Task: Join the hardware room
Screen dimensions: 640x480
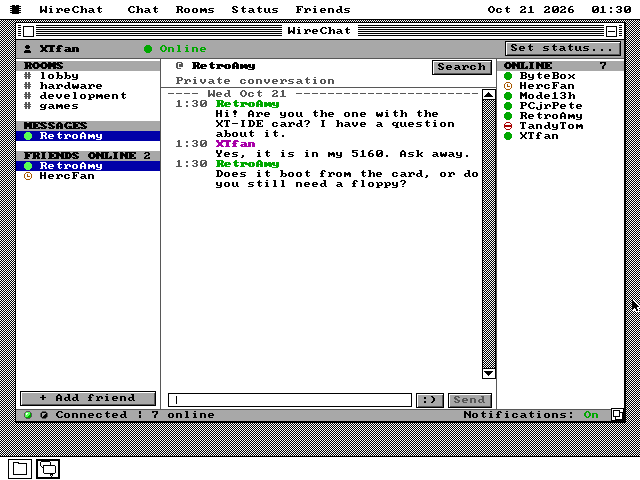Action: pyautogui.click(x=88, y=86)
